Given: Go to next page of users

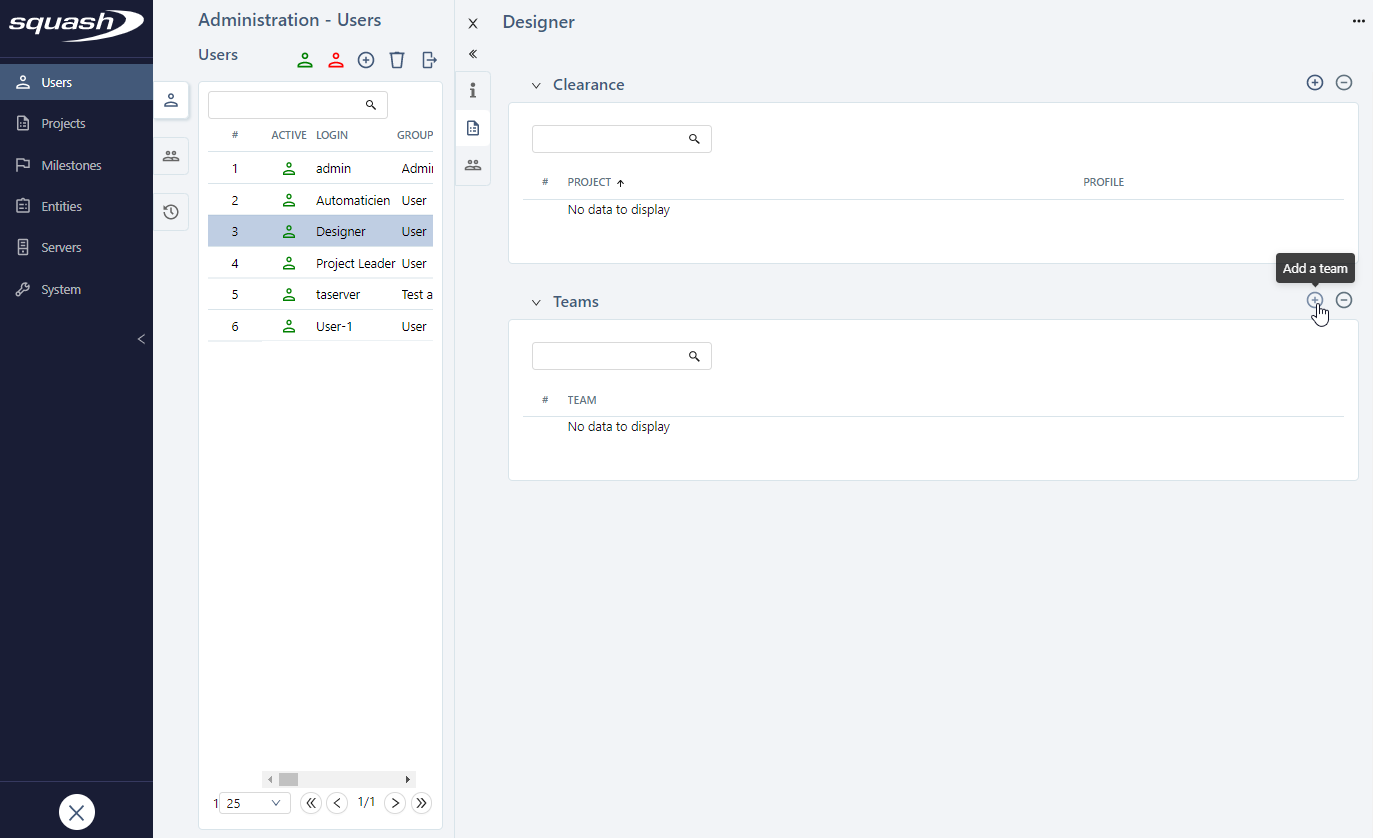Looking at the screenshot, I should tap(395, 803).
